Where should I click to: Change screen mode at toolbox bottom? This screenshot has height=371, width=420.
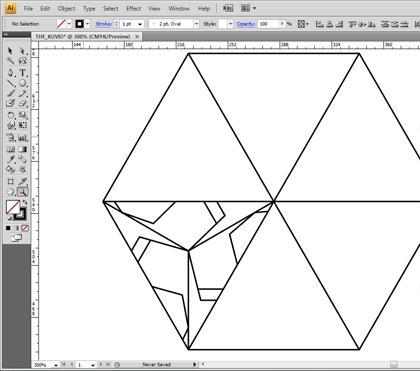pyautogui.click(x=16, y=238)
